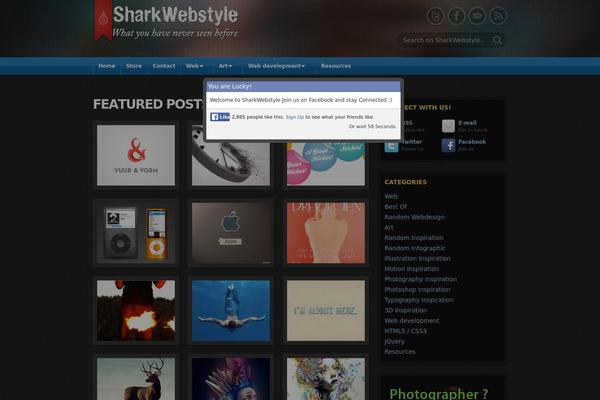Viewport: 600px width, 400px height.
Task: Open the Store menu item
Action: pyautogui.click(x=134, y=66)
